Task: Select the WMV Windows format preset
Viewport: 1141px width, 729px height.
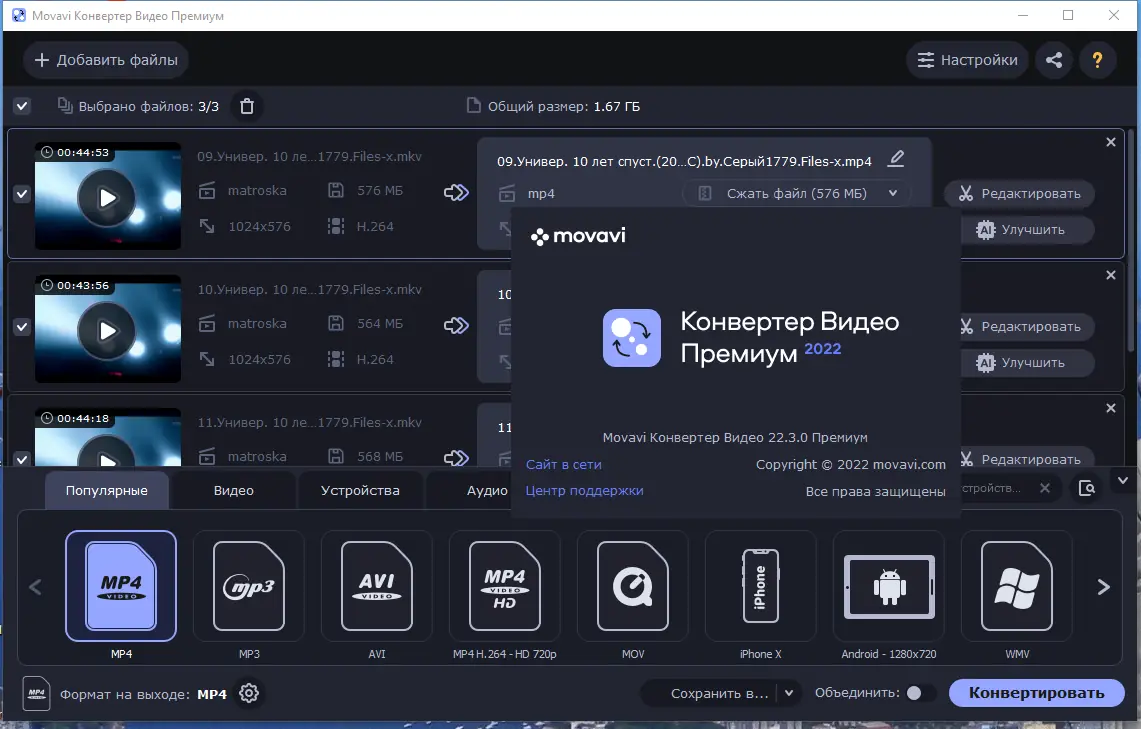Action: pyautogui.click(x=1017, y=586)
